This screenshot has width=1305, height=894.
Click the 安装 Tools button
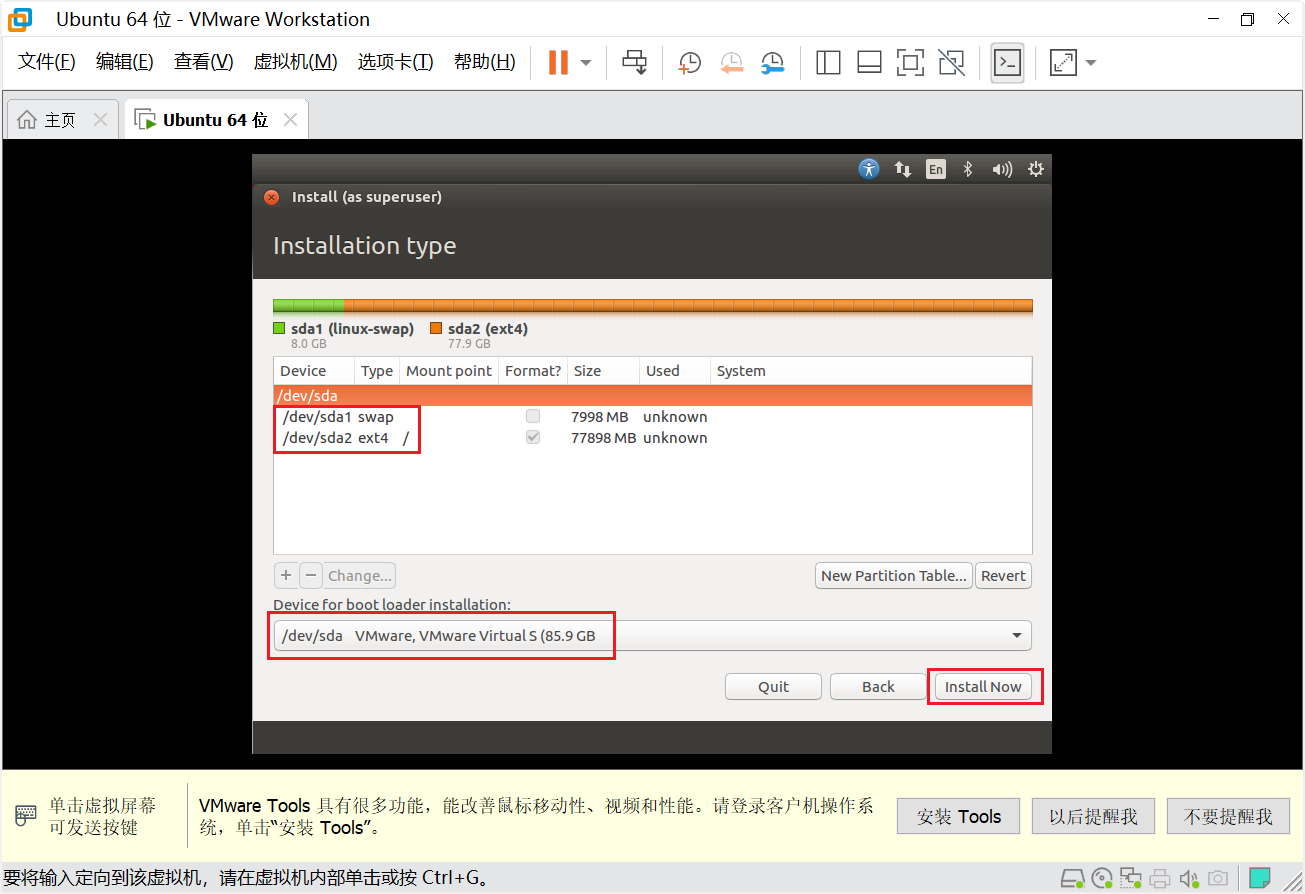click(958, 816)
